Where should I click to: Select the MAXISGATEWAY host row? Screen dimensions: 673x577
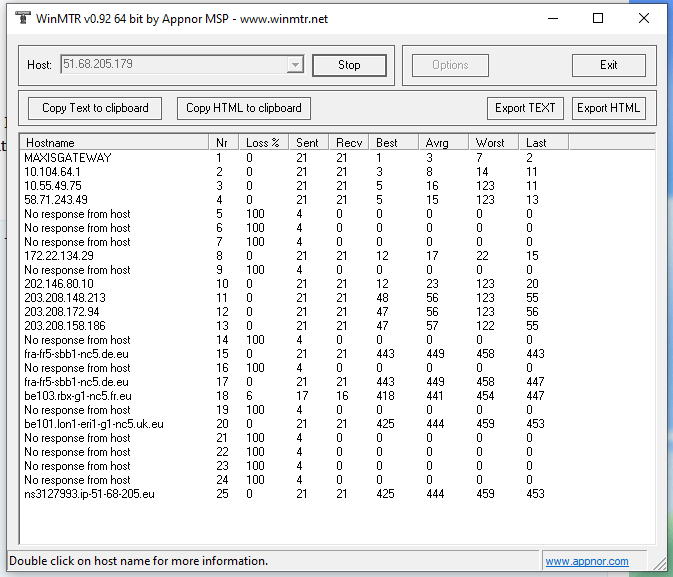coord(68,158)
